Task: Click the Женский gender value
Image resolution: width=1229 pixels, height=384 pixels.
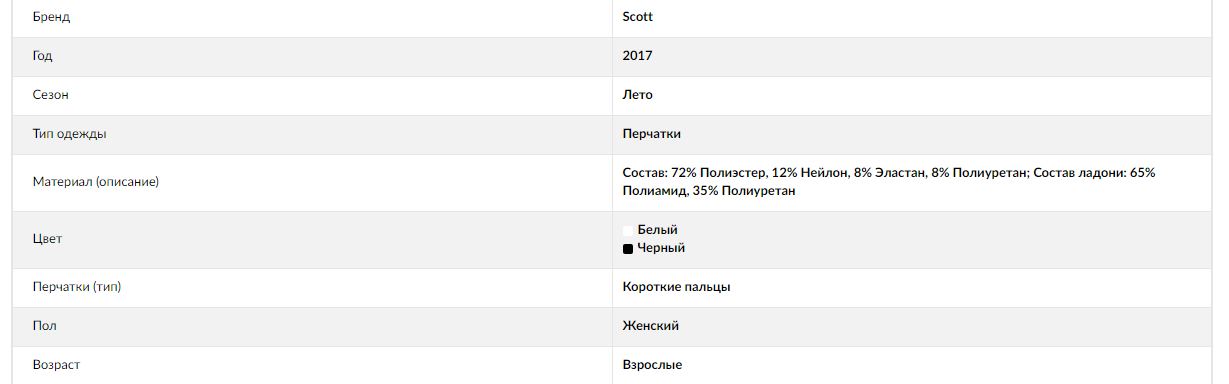Action: click(x=651, y=327)
